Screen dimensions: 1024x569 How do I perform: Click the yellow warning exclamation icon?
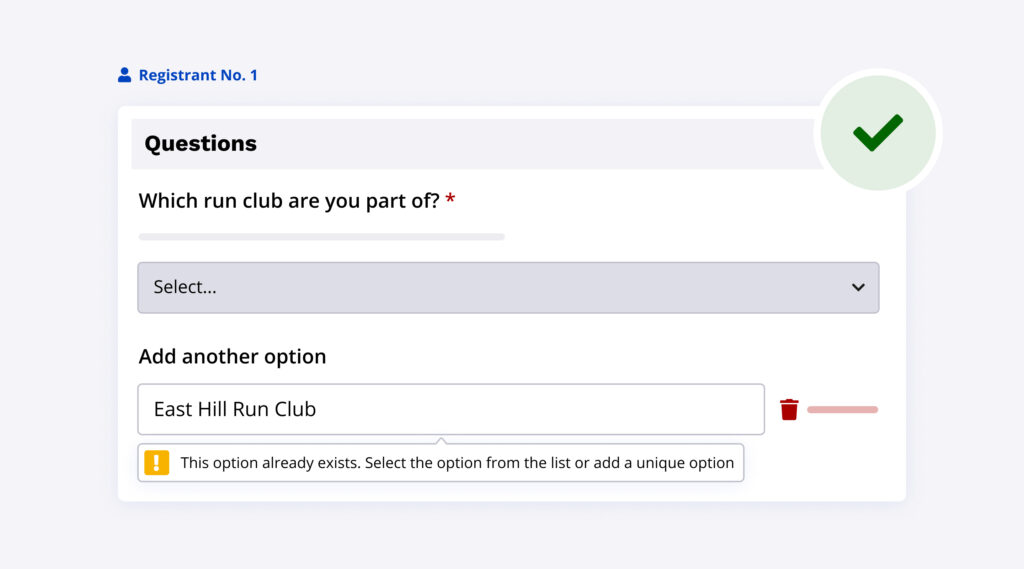click(157, 463)
